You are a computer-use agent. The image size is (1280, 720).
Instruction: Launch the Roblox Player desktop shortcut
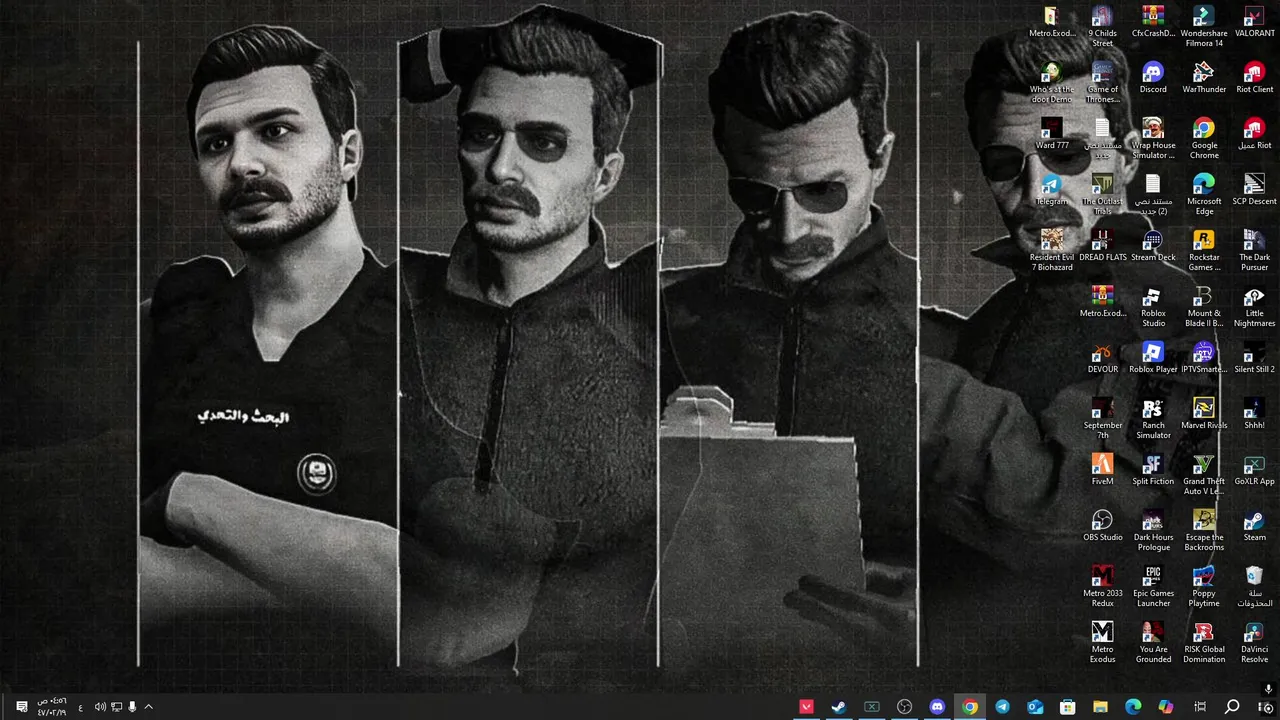(1153, 359)
